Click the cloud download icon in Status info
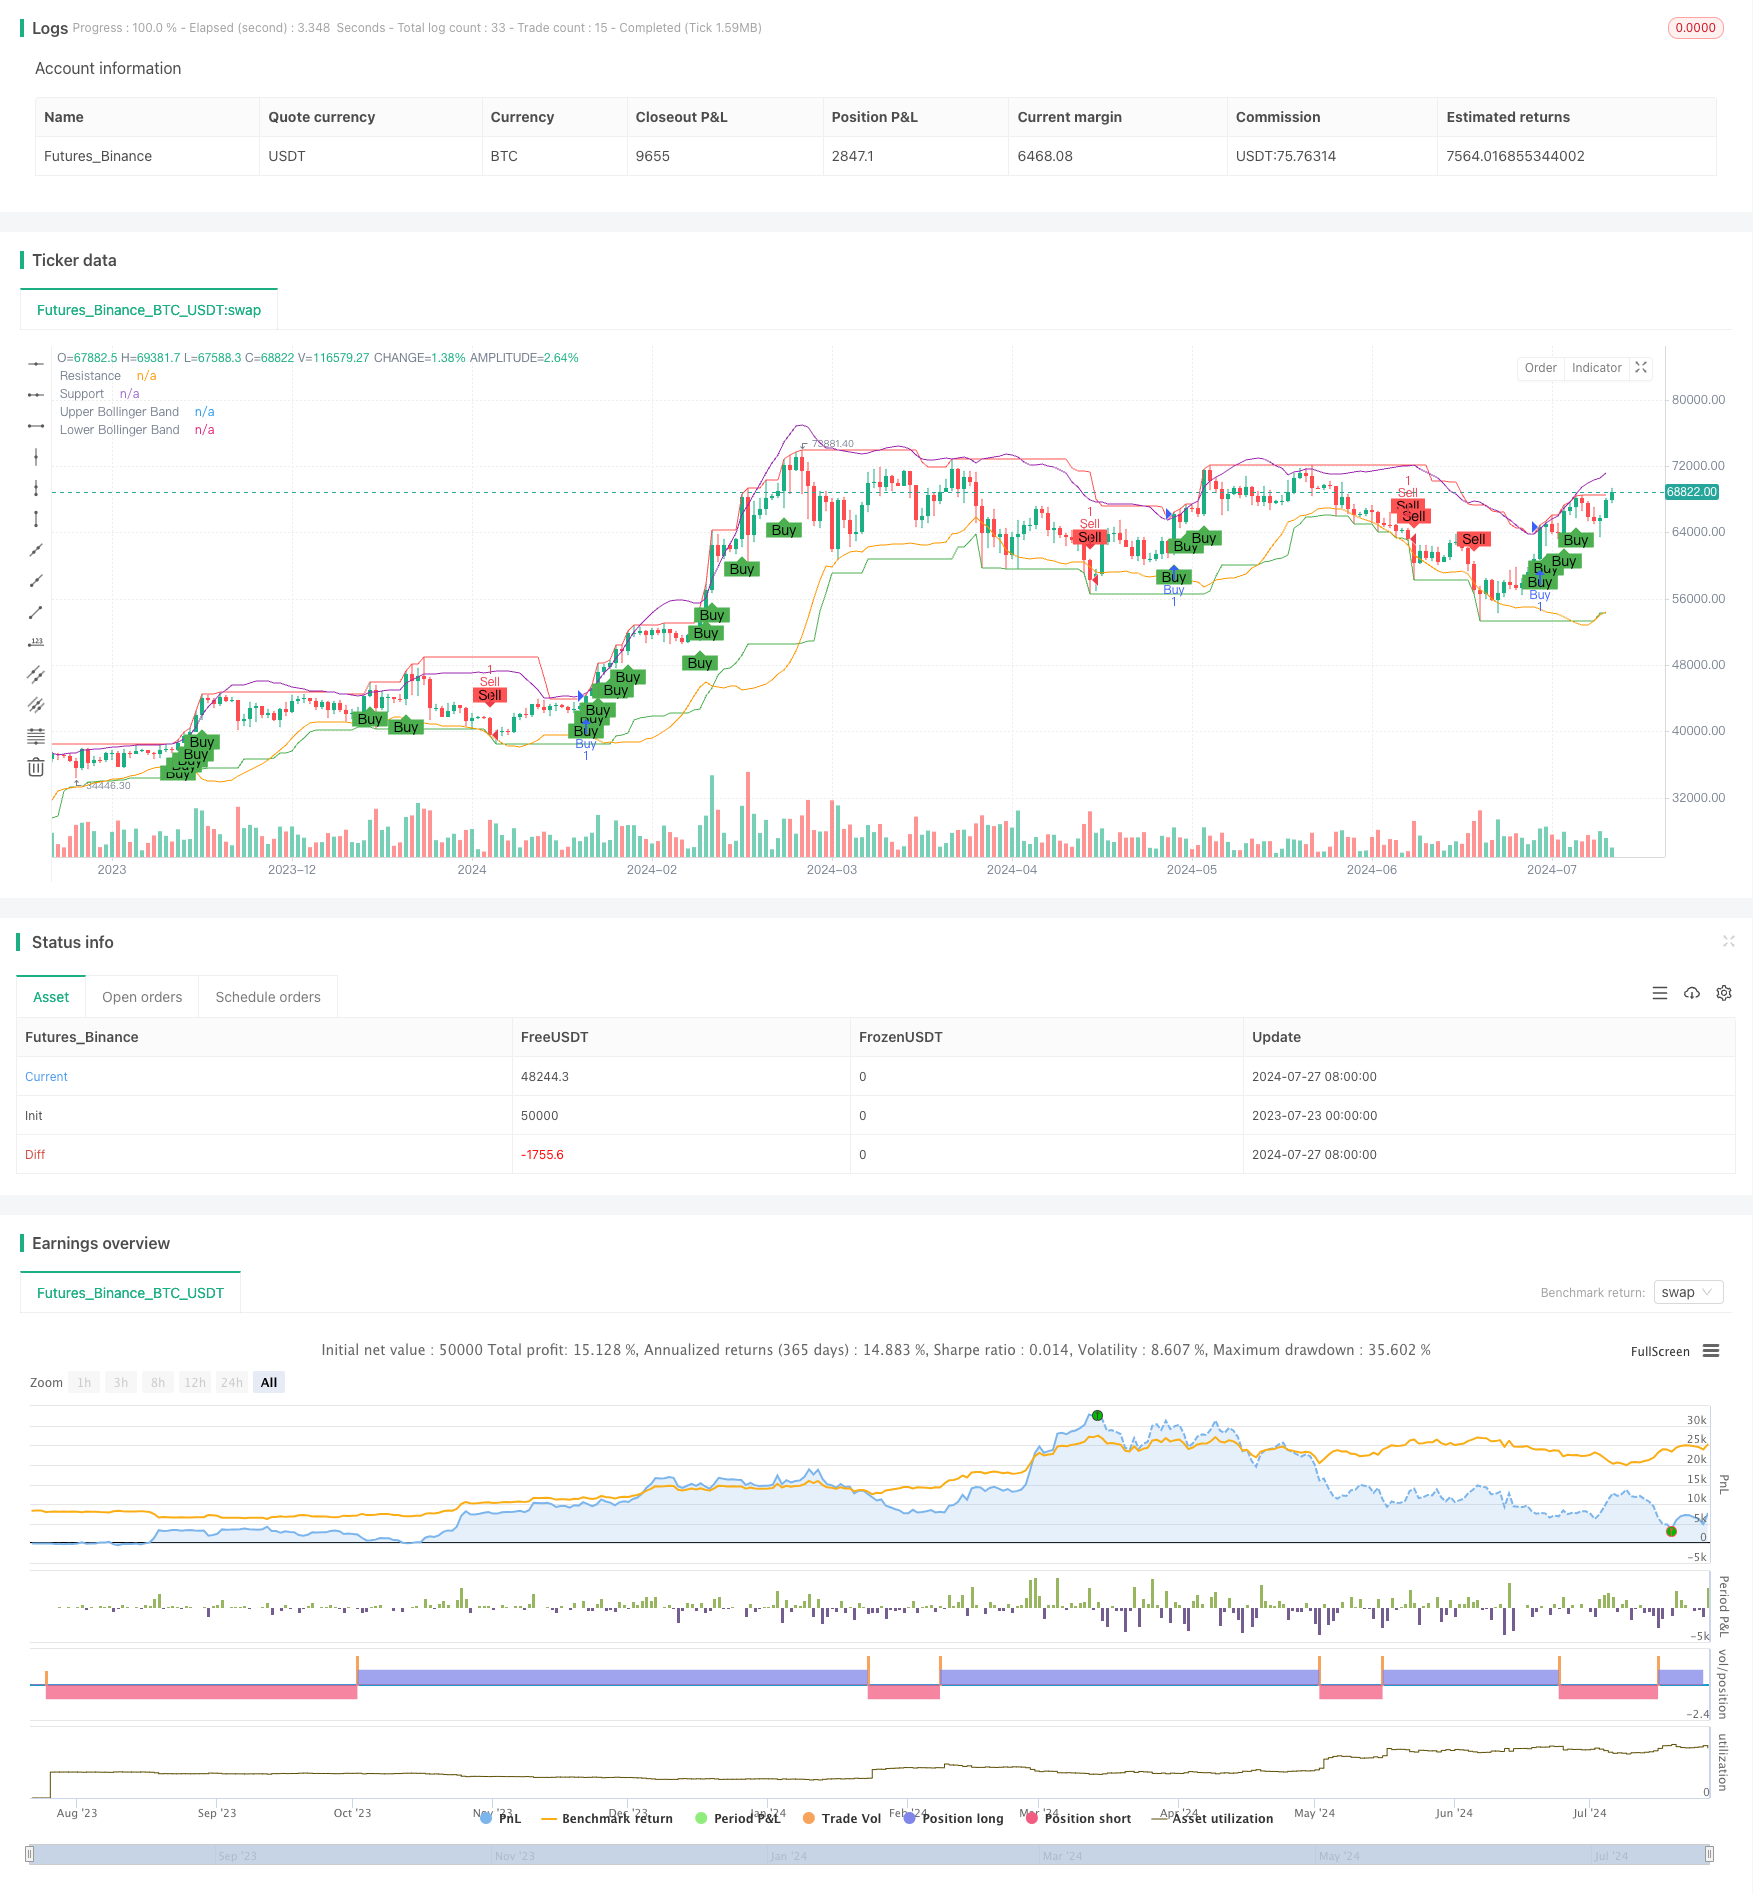This screenshot has width=1753, height=1894. coord(1692,993)
